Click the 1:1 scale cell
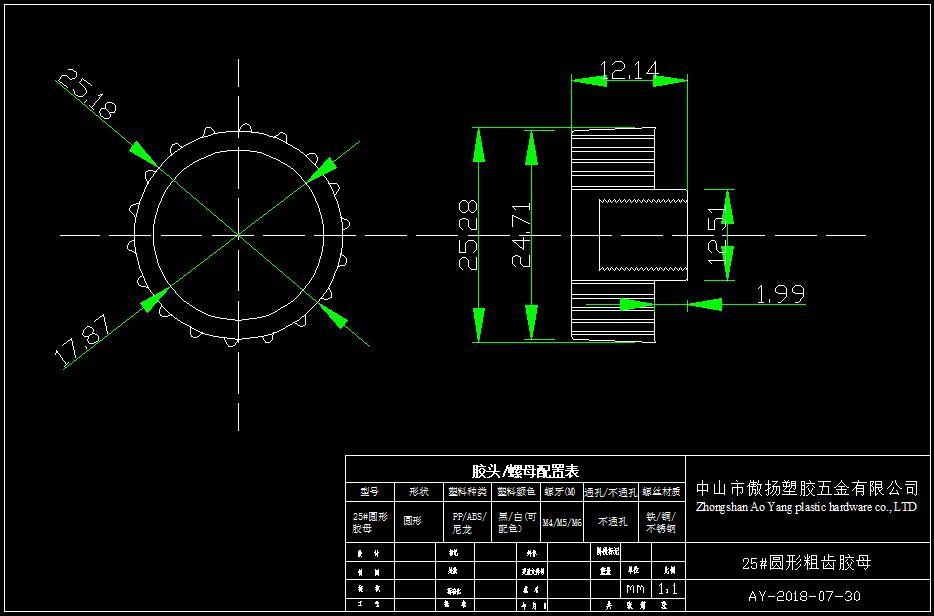 (666, 589)
